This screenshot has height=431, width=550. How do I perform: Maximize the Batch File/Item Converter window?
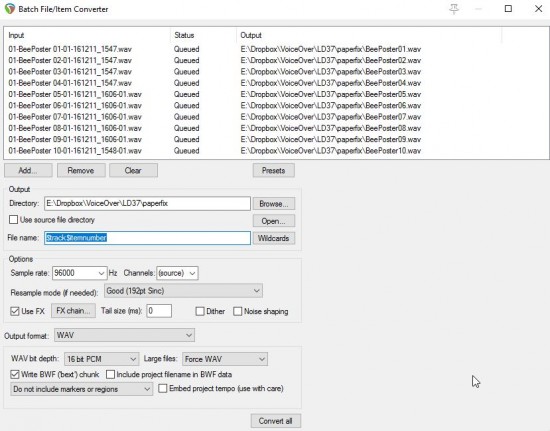click(508, 9)
